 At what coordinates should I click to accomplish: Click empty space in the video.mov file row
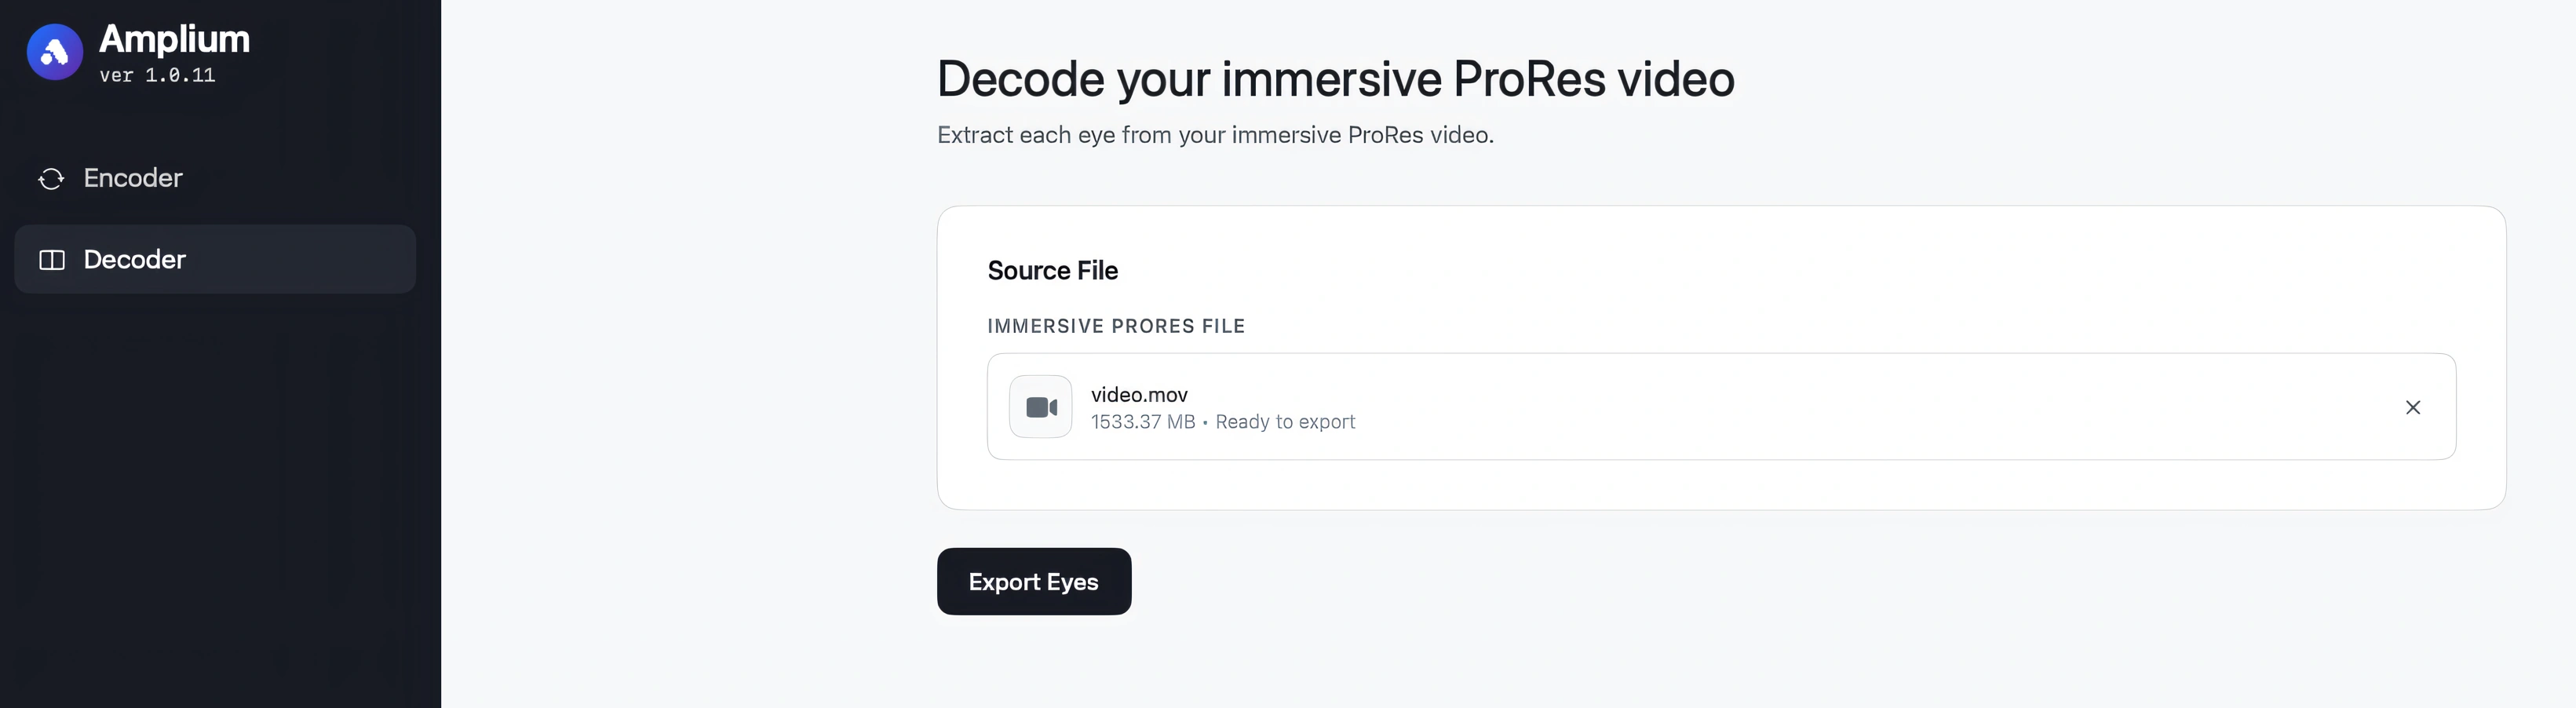[1850, 407]
